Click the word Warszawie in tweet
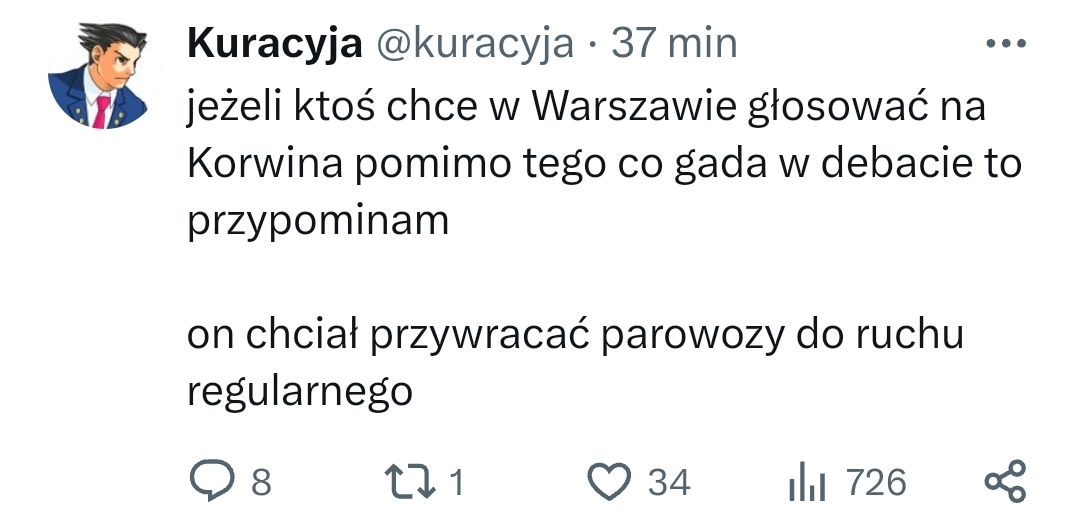 (634, 106)
